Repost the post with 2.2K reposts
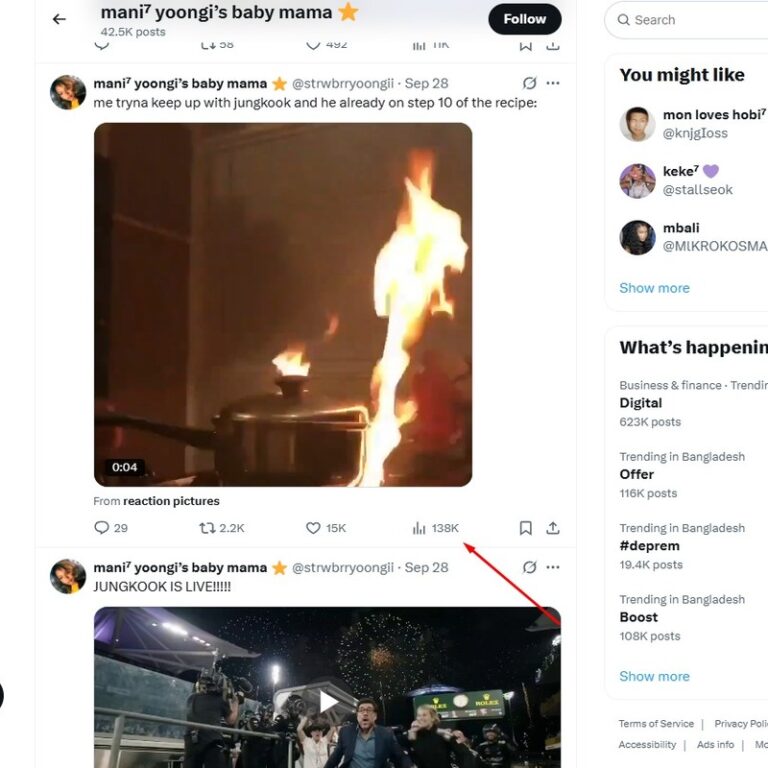This screenshot has width=768, height=768. [x=208, y=528]
